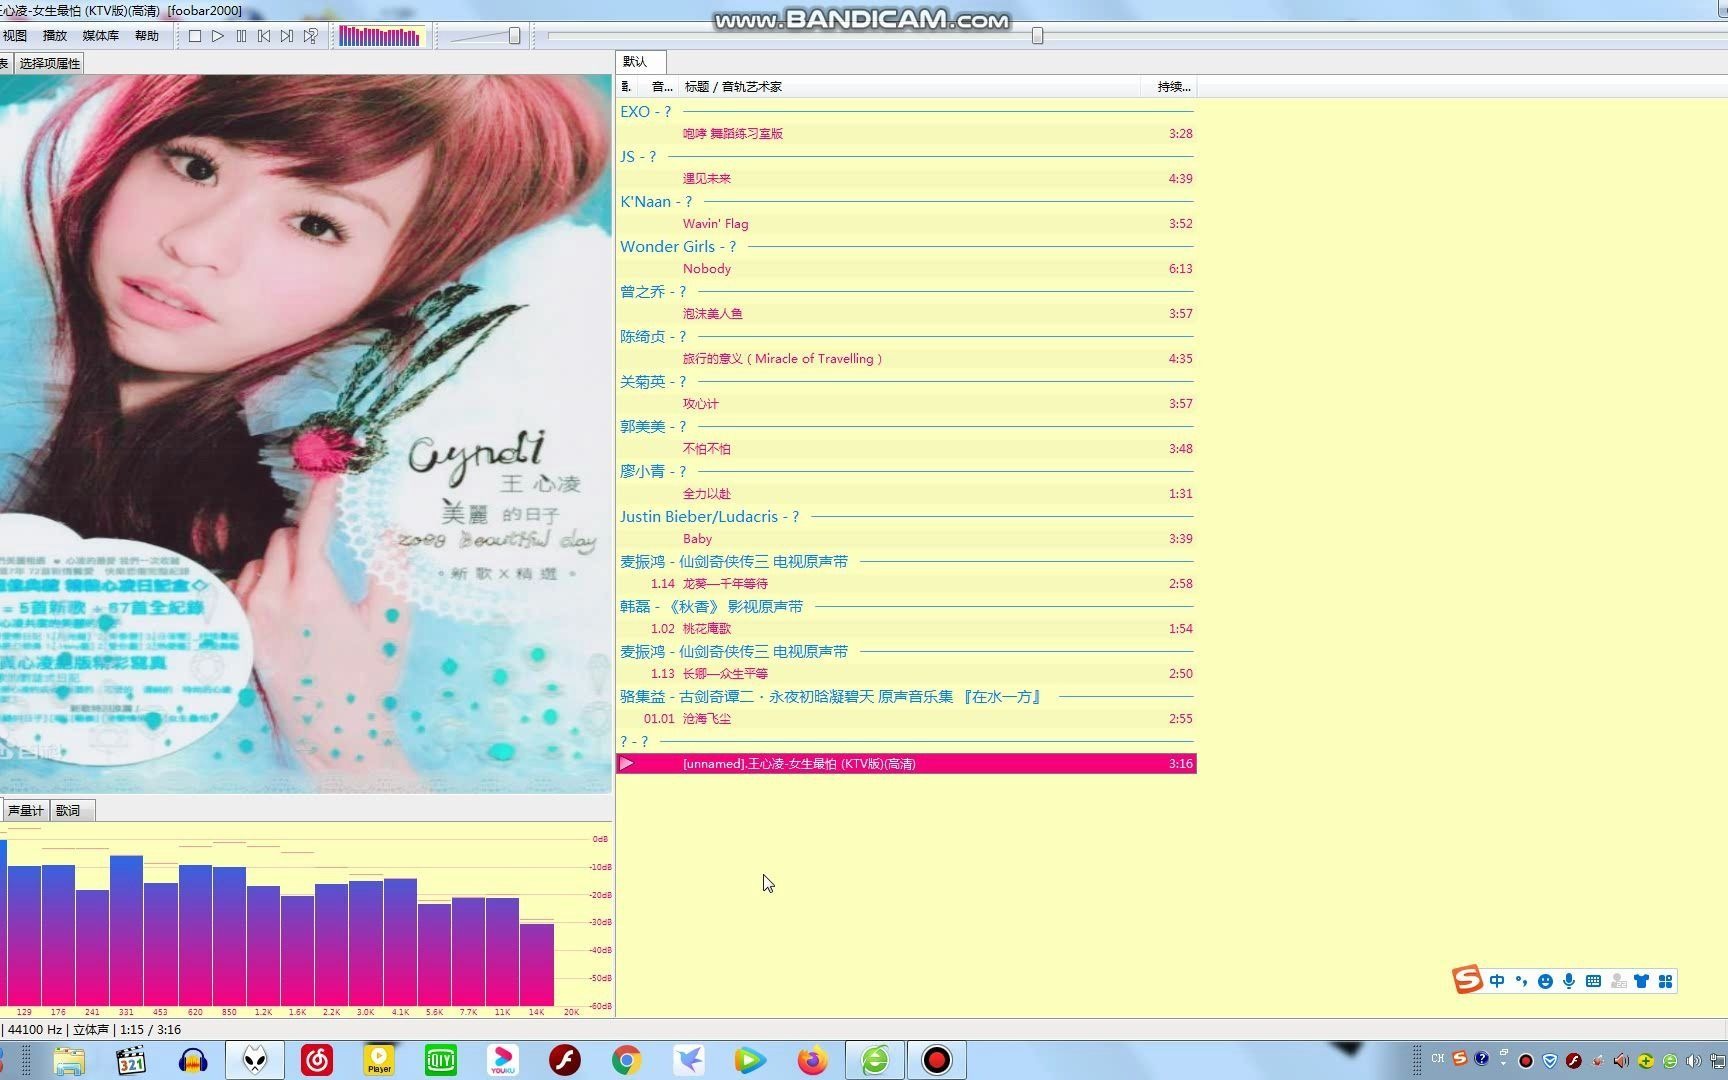The image size is (1728, 1080).
Task: Go to the previous track
Action: click(x=264, y=36)
